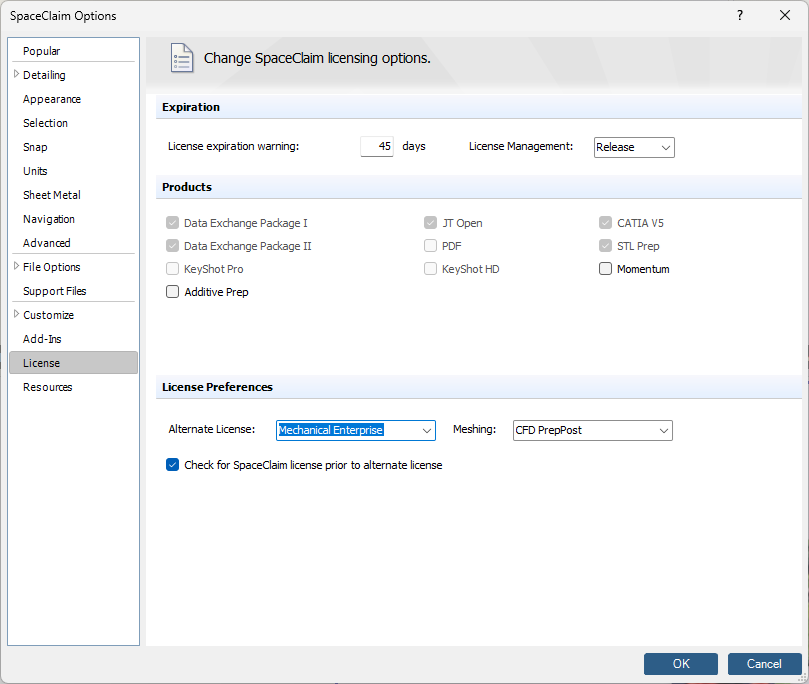Open the Resources options page
This screenshot has height=684, width=809.
(48, 387)
